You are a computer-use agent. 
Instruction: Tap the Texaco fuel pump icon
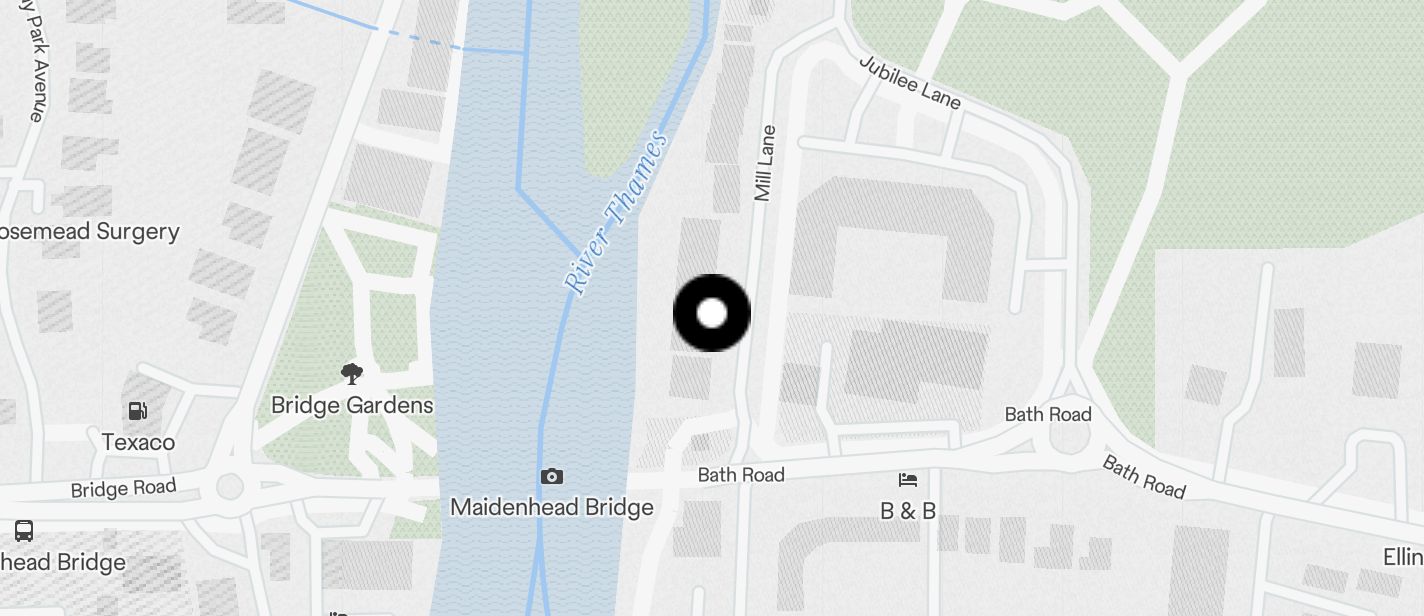click(138, 410)
